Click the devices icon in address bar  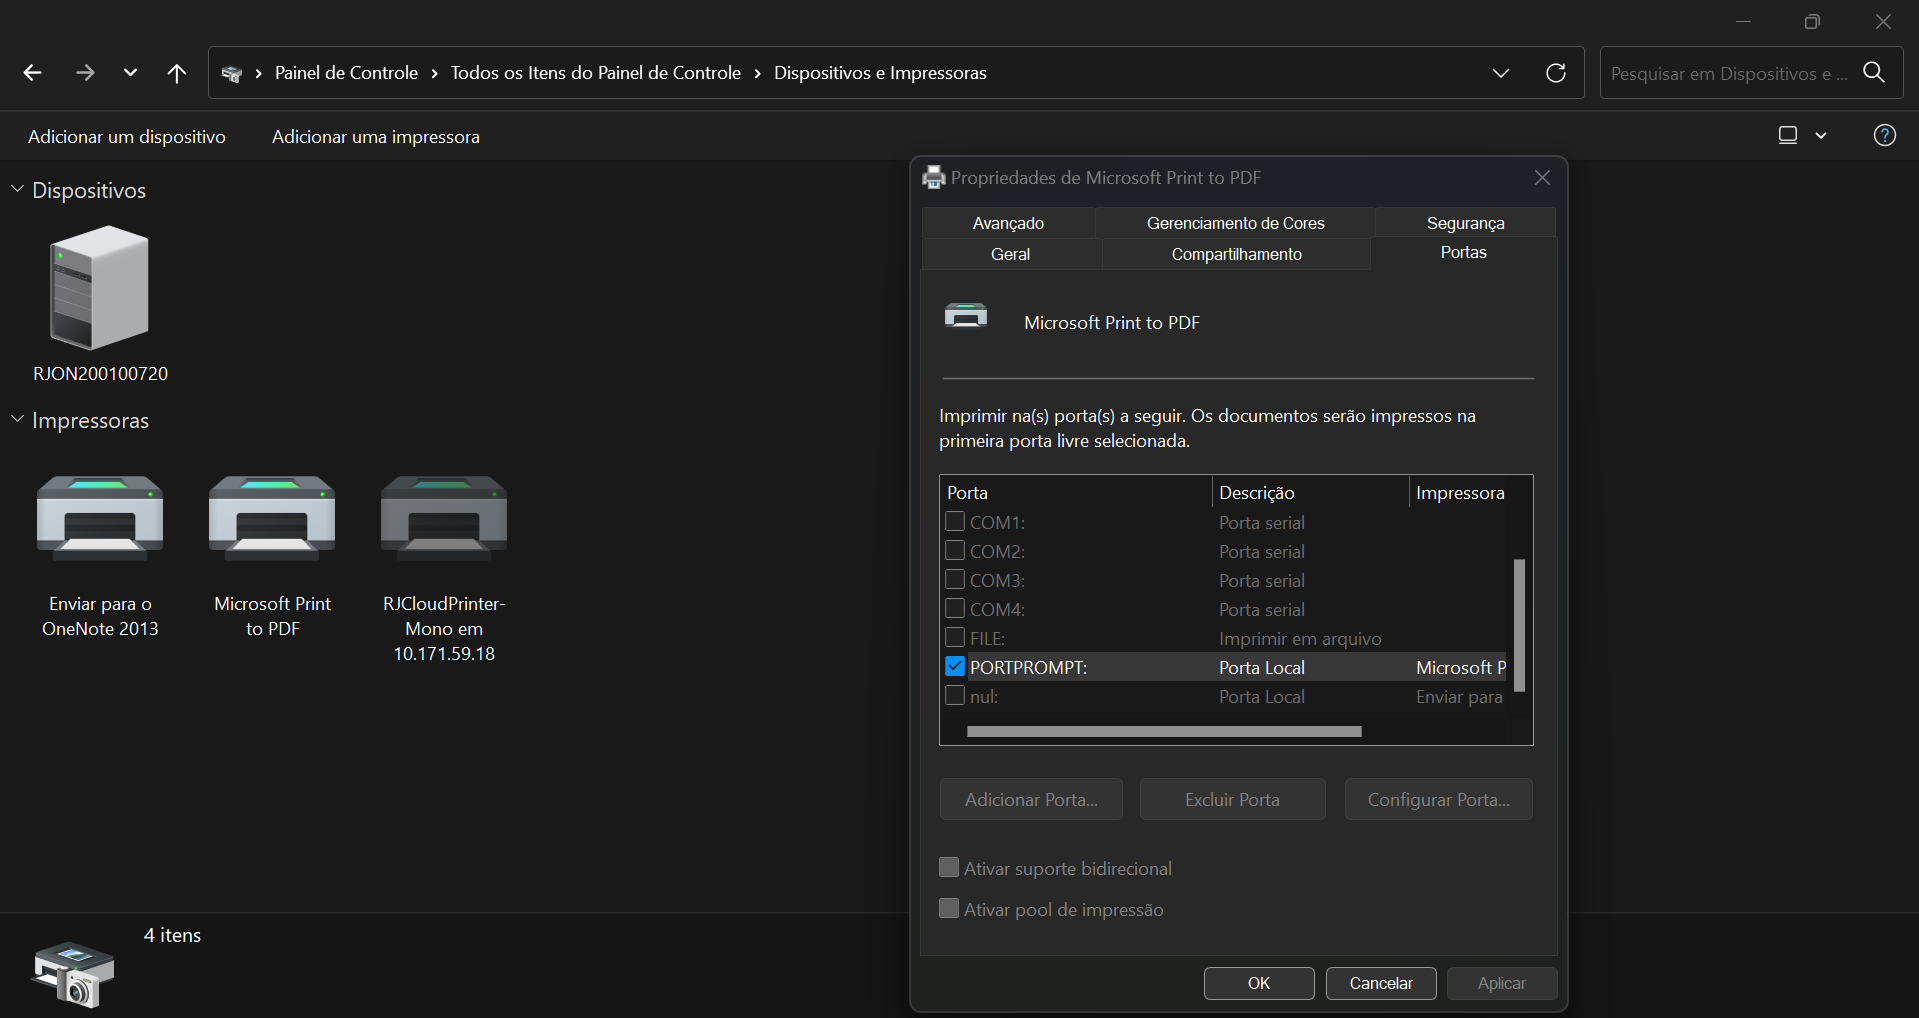point(232,74)
